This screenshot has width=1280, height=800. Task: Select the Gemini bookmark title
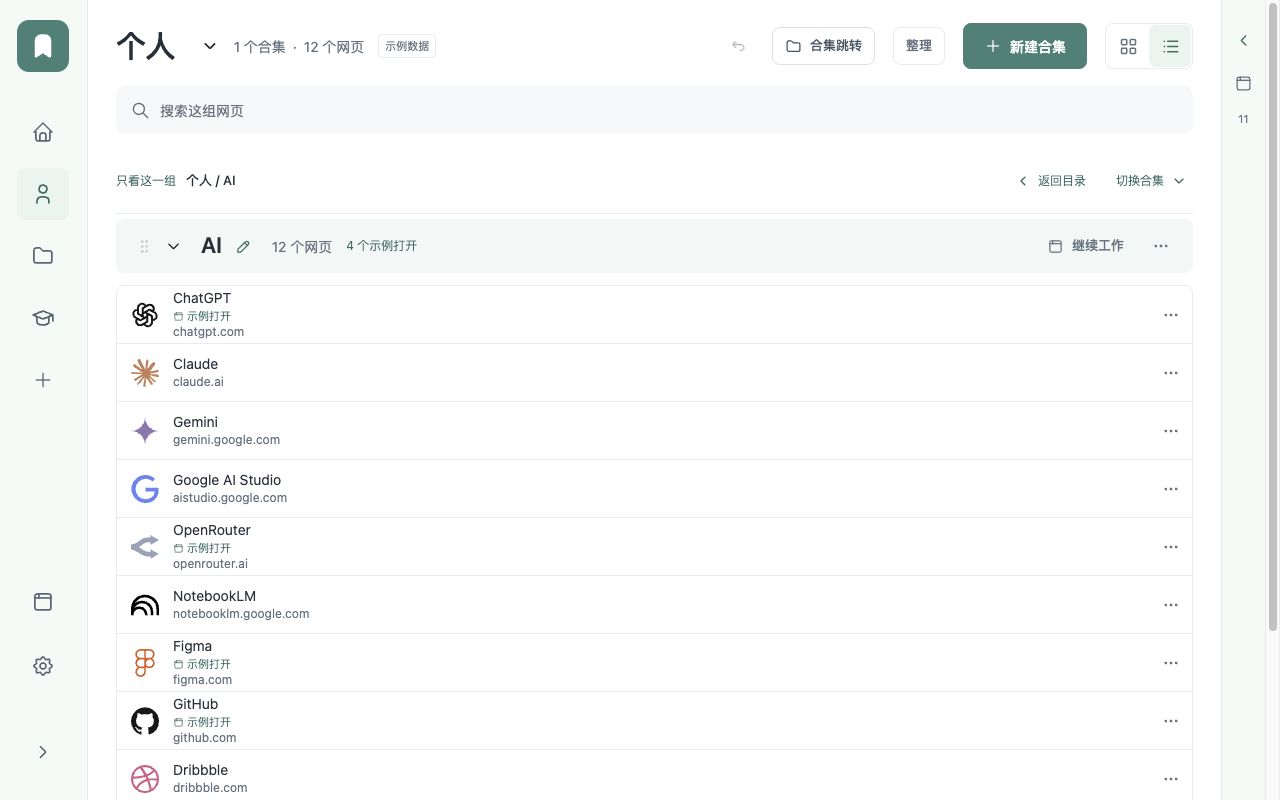[195, 422]
